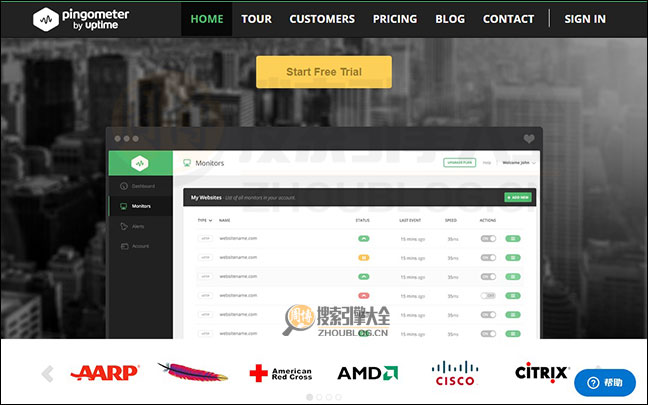Select Monitors in the dashboard sidebar

141,206
